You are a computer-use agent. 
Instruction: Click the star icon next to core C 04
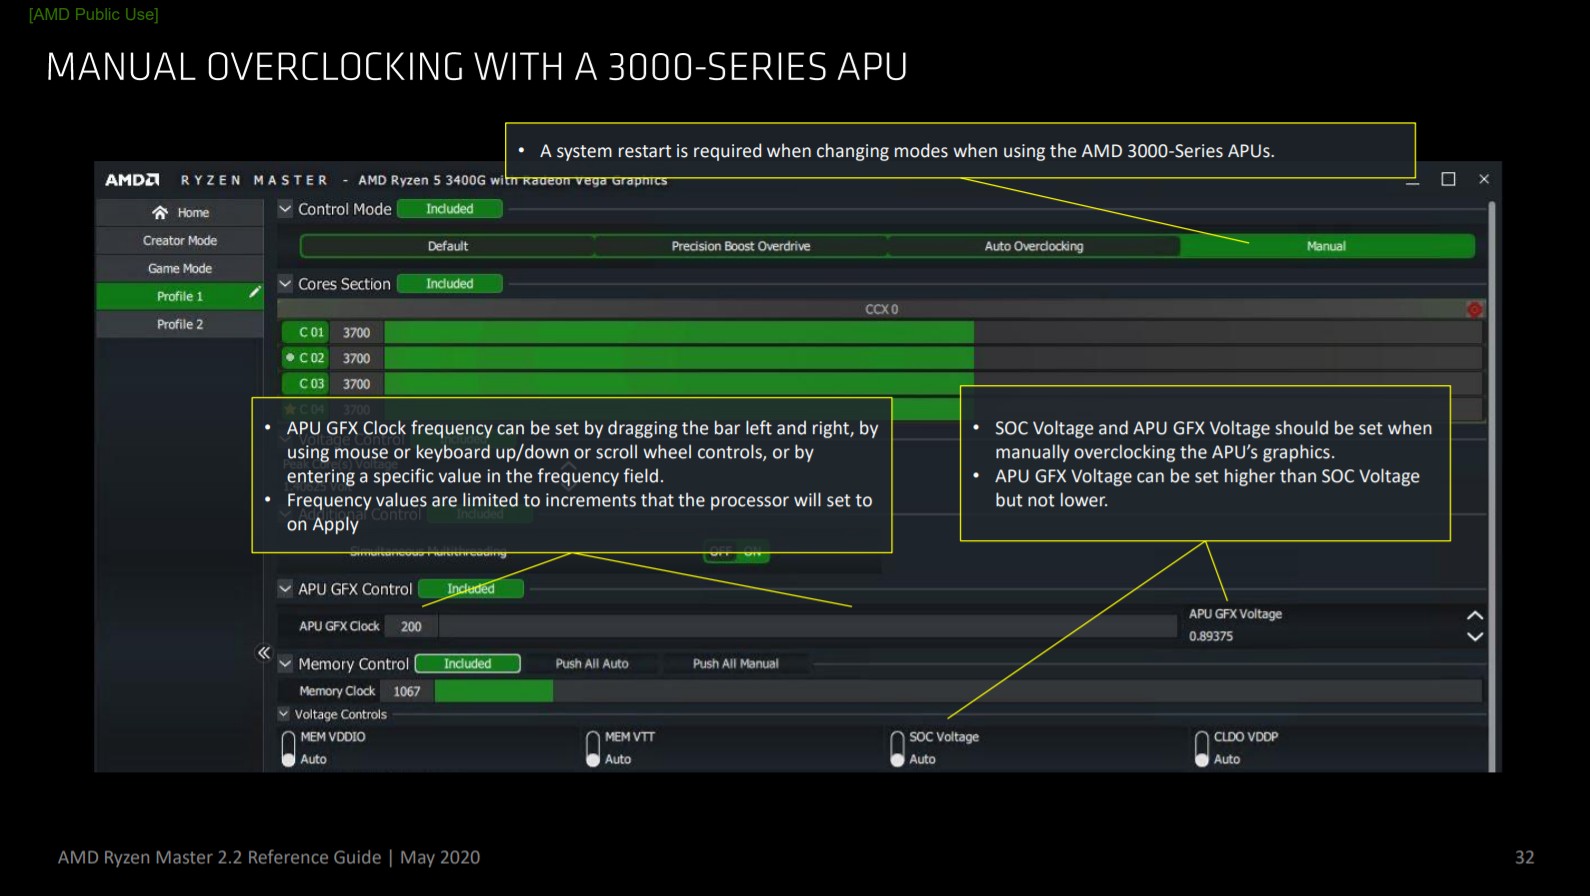click(x=290, y=408)
